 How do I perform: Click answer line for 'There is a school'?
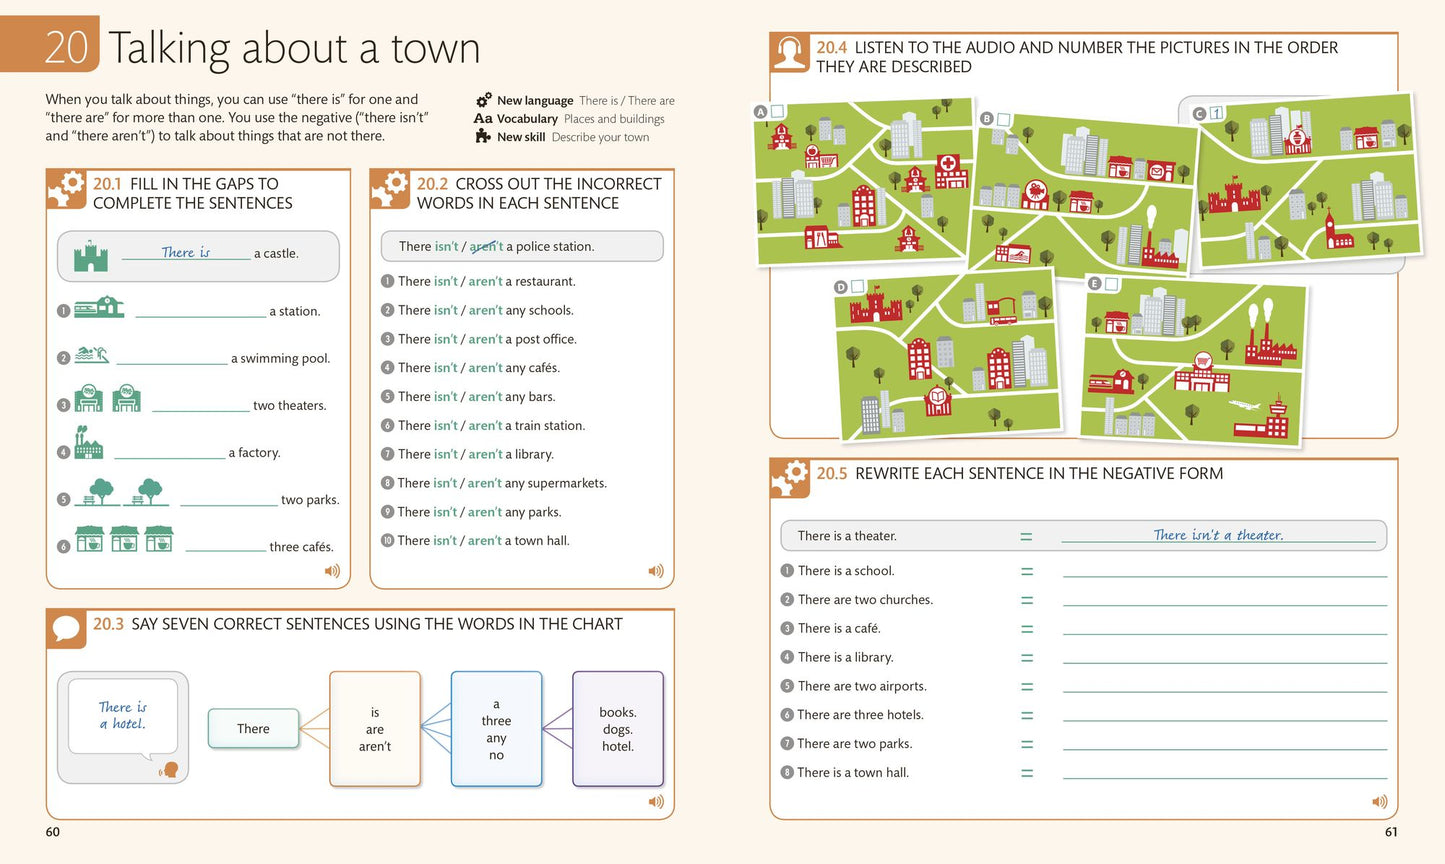click(1225, 571)
